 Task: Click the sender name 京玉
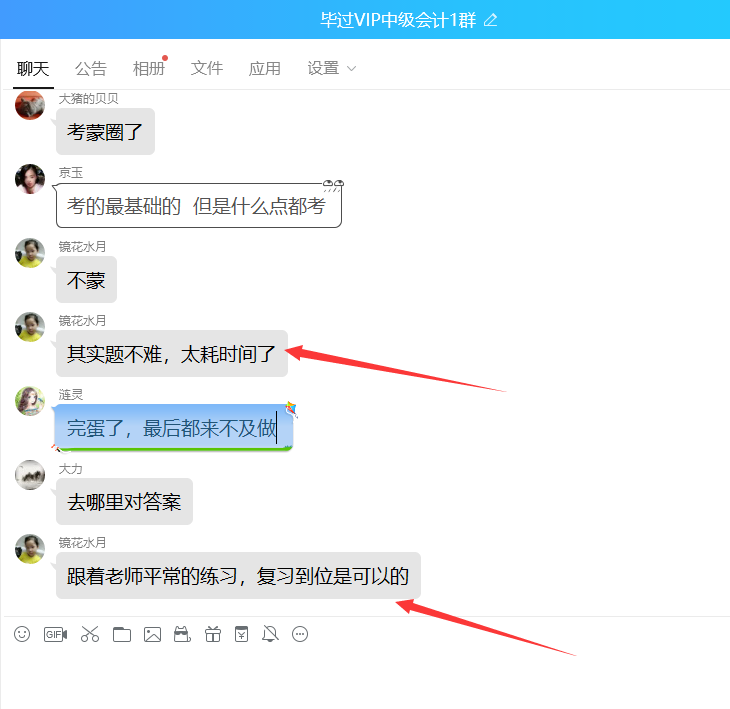pyautogui.click(x=70, y=173)
